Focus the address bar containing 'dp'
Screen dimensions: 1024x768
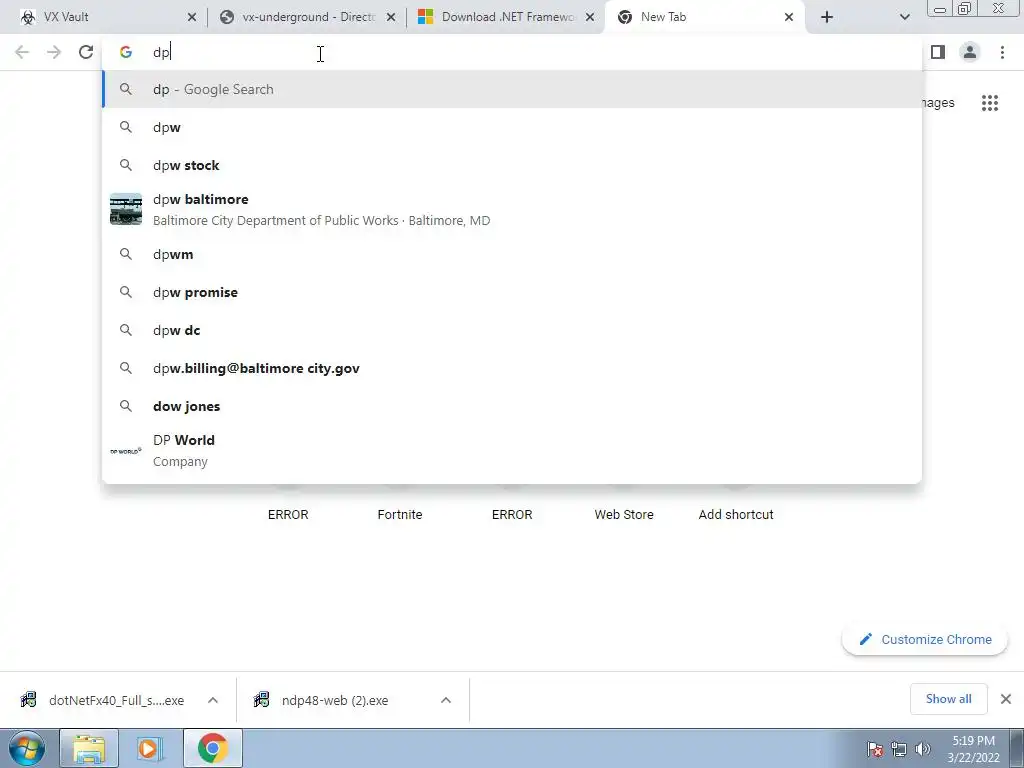(x=512, y=52)
